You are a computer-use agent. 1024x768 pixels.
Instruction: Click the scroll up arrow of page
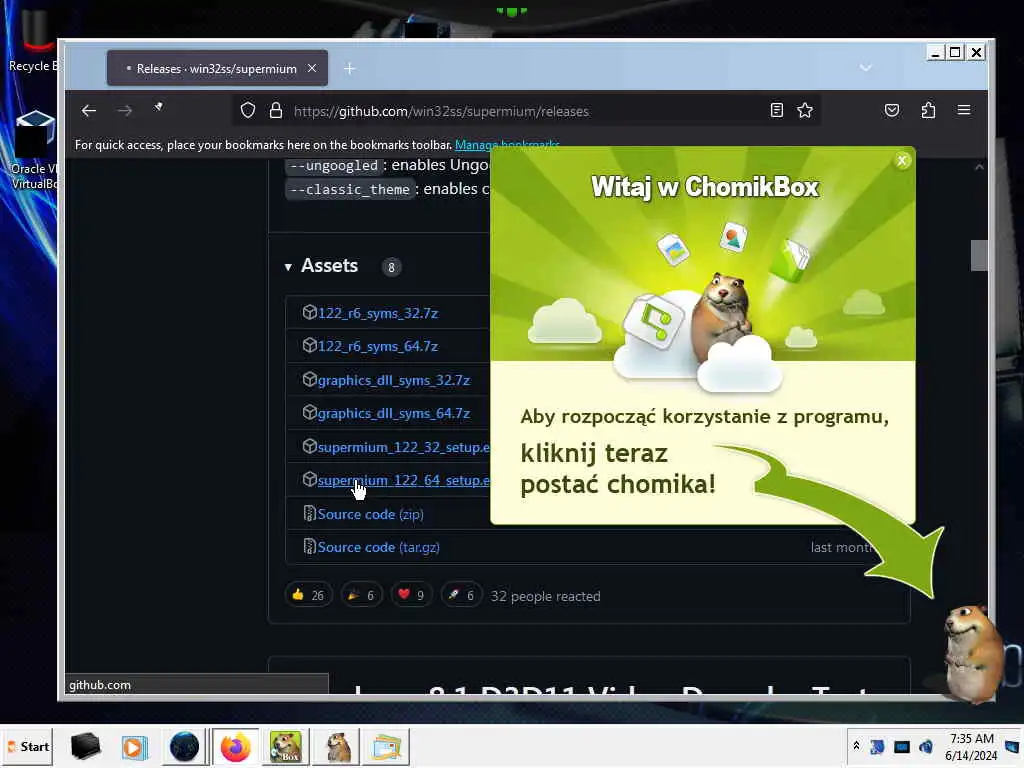979,167
